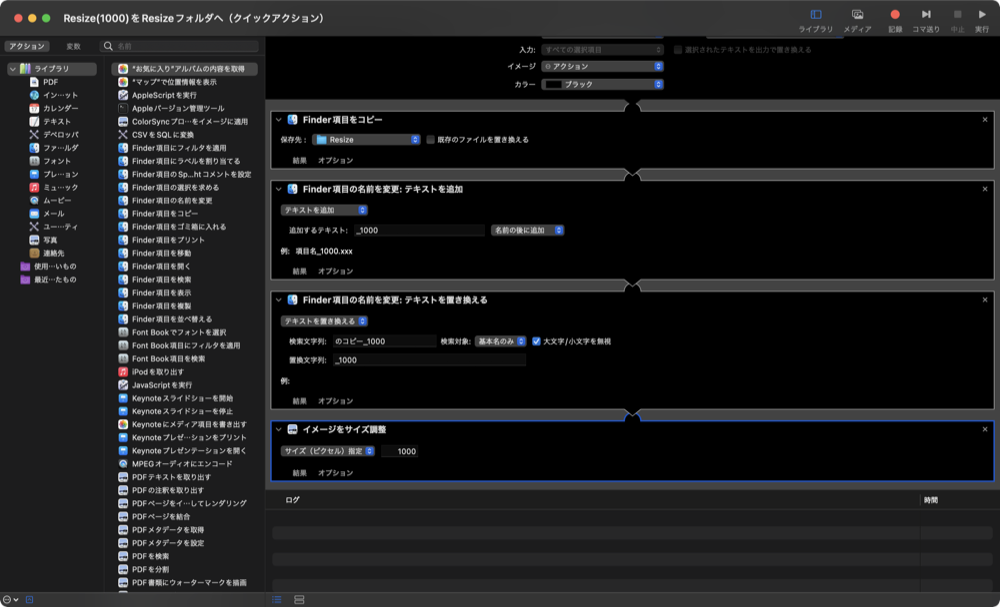1000x607 pixels.
Task: Collapse the イメージをサイズ調整 action
Action: tap(279, 429)
